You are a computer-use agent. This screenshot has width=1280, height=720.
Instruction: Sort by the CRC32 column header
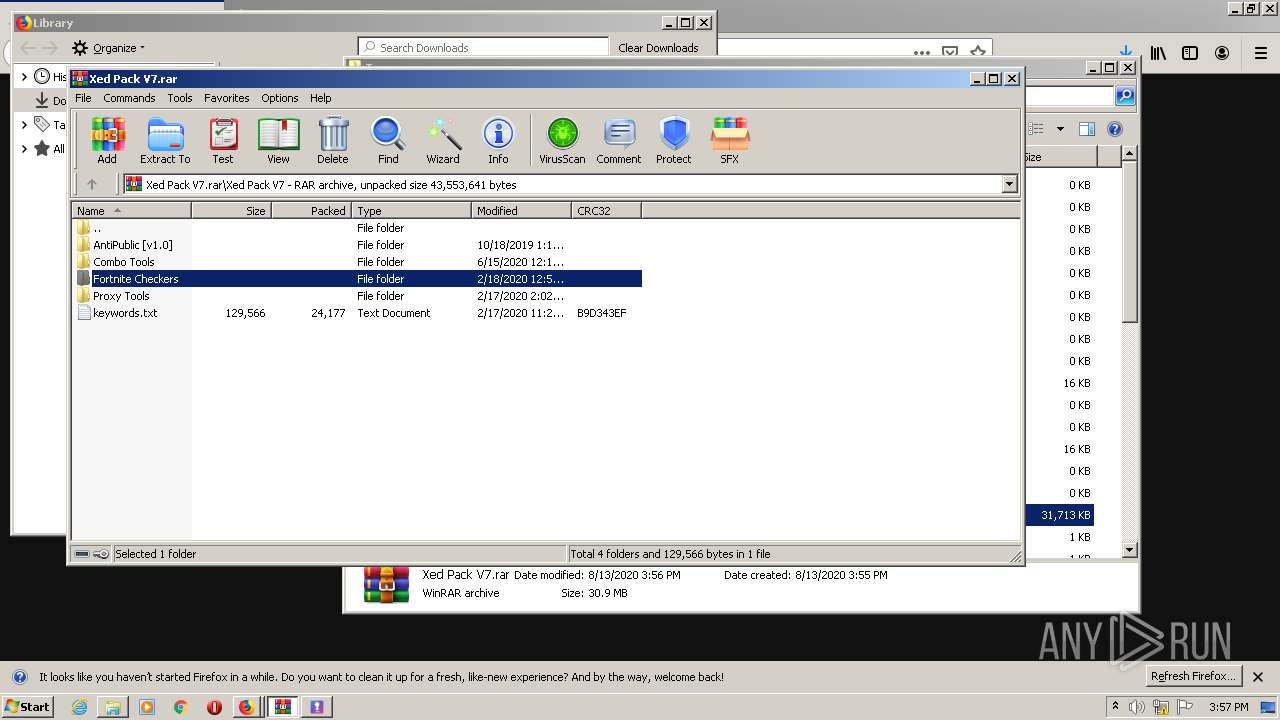[x=606, y=210]
